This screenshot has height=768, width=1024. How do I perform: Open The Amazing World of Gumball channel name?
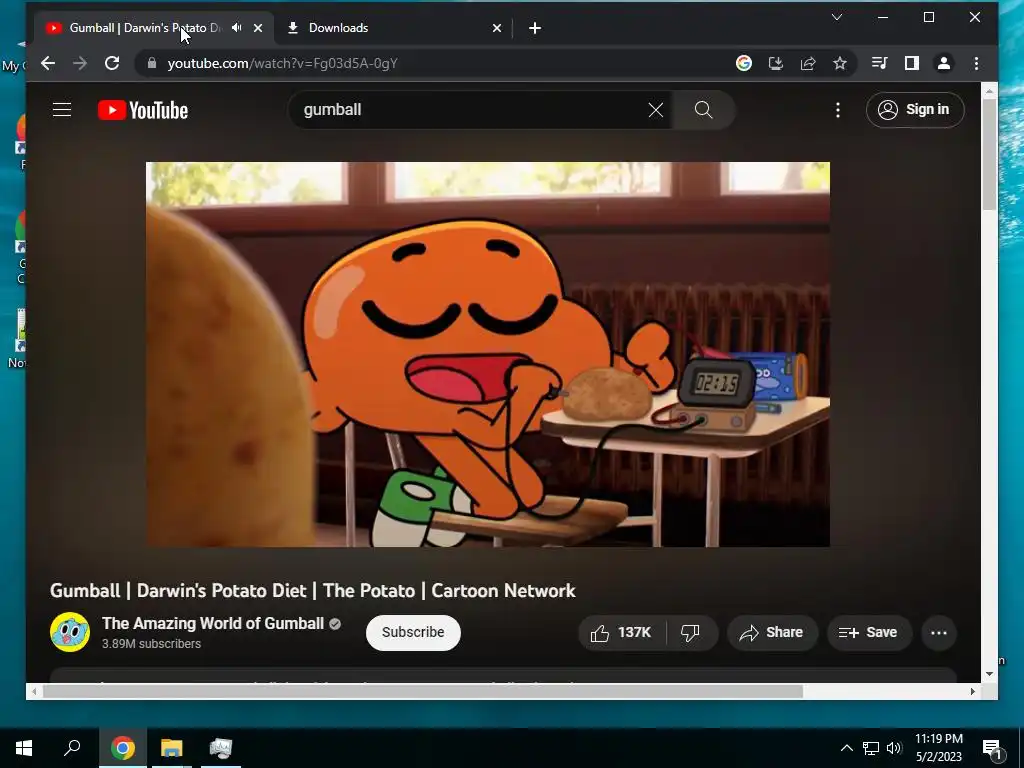click(x=213, y=624)
